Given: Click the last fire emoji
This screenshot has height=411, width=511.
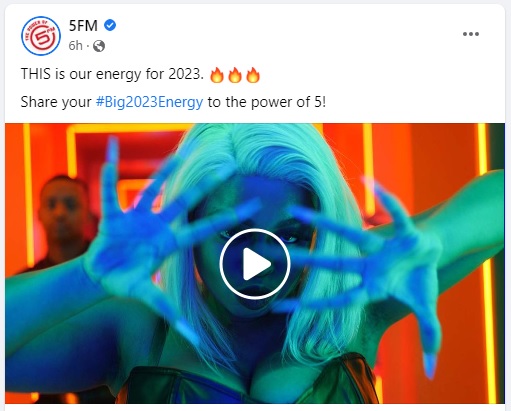Looking at the screenshot, I should (253, 75).
